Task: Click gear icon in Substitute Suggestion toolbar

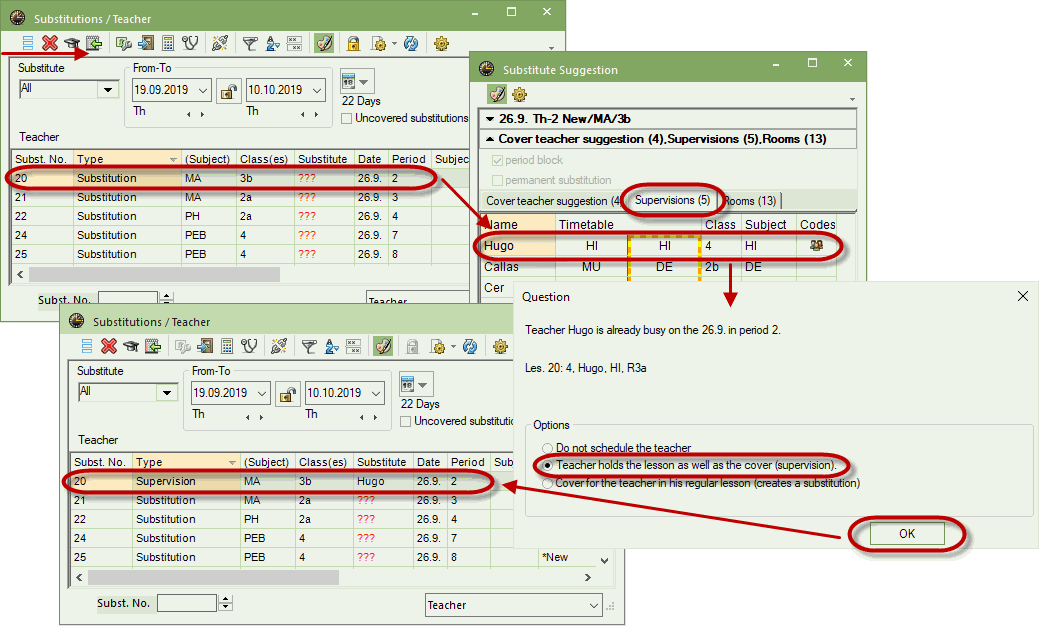Action: click(x=520, y=94)
